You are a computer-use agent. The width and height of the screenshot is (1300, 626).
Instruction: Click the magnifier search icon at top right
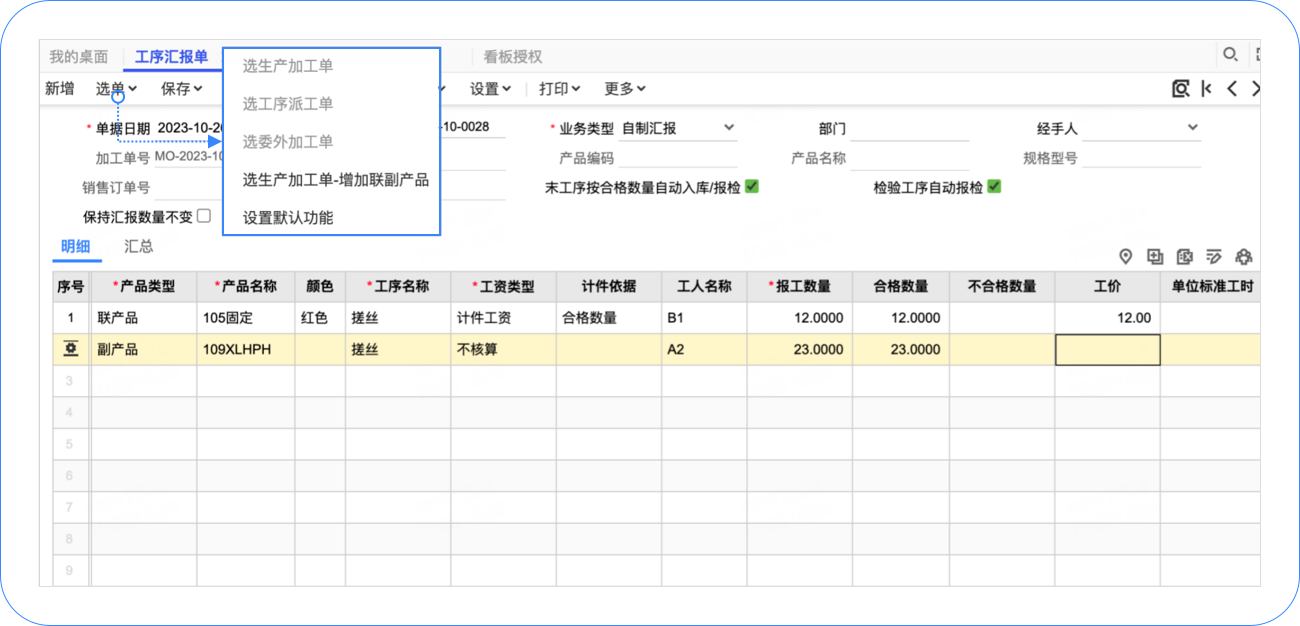click(x=1229, y=55)
